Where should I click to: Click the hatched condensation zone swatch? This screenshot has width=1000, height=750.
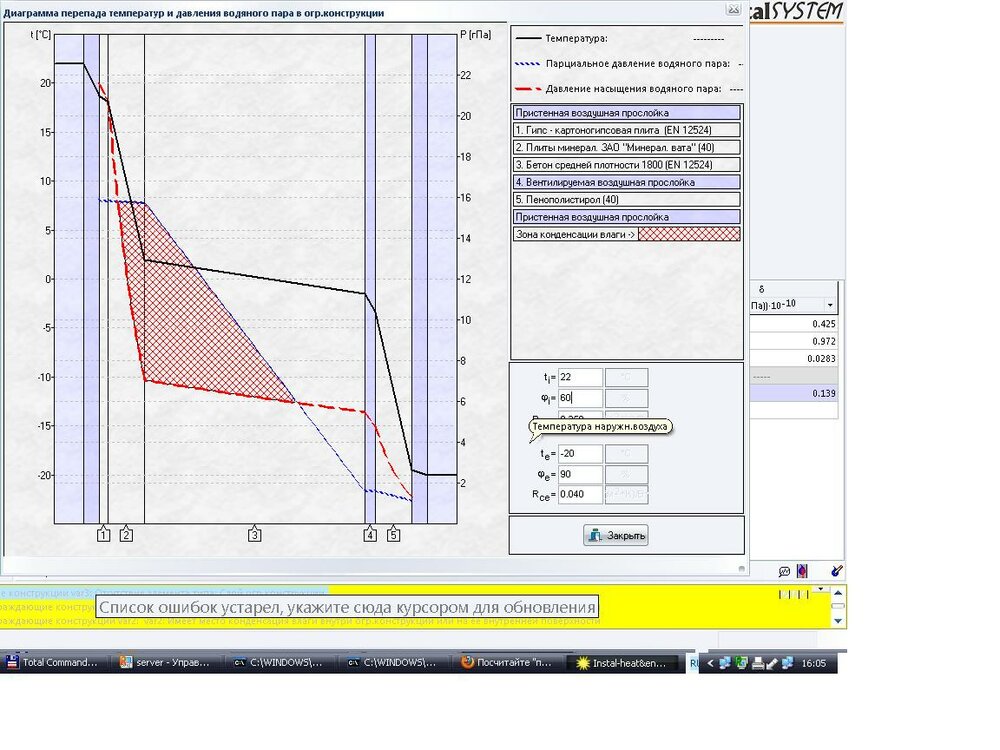click(689, 234)
